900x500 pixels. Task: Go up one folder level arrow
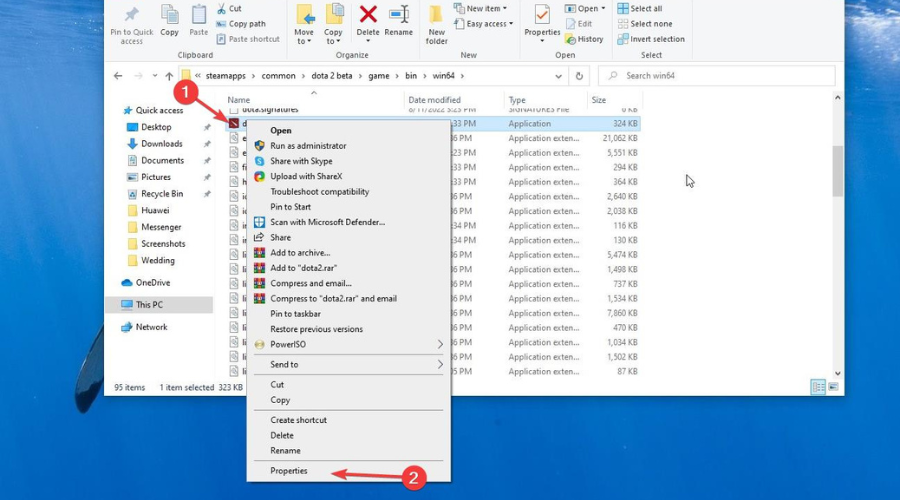(169, 76)
